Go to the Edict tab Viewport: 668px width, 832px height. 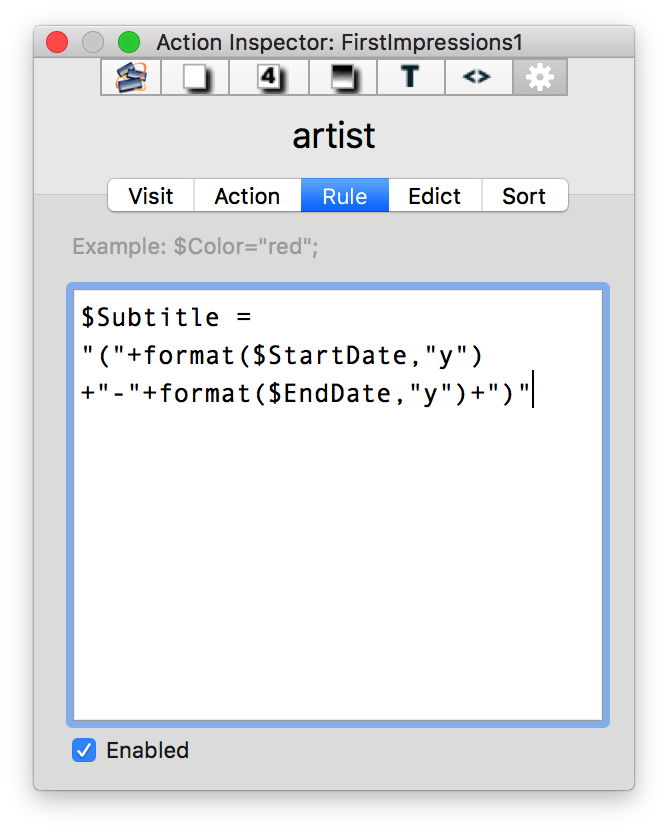click(434, 196)
